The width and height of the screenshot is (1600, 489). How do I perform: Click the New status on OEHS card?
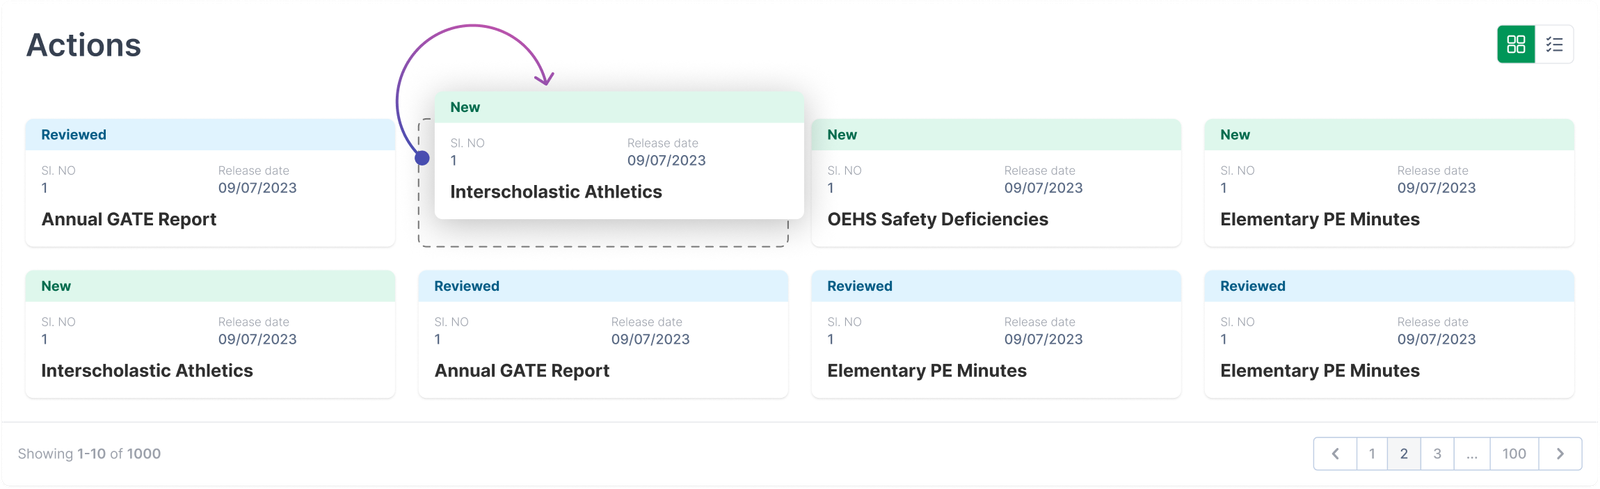842,135
